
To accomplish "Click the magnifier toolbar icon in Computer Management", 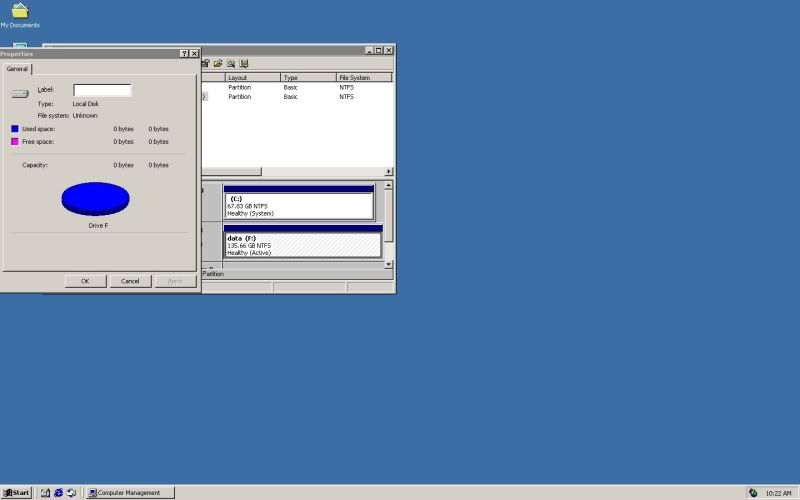I will point(231,64).
